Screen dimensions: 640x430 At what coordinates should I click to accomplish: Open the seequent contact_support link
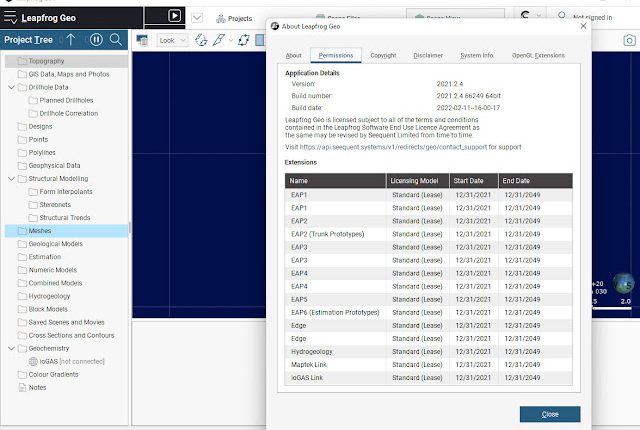tap(393, 147)
